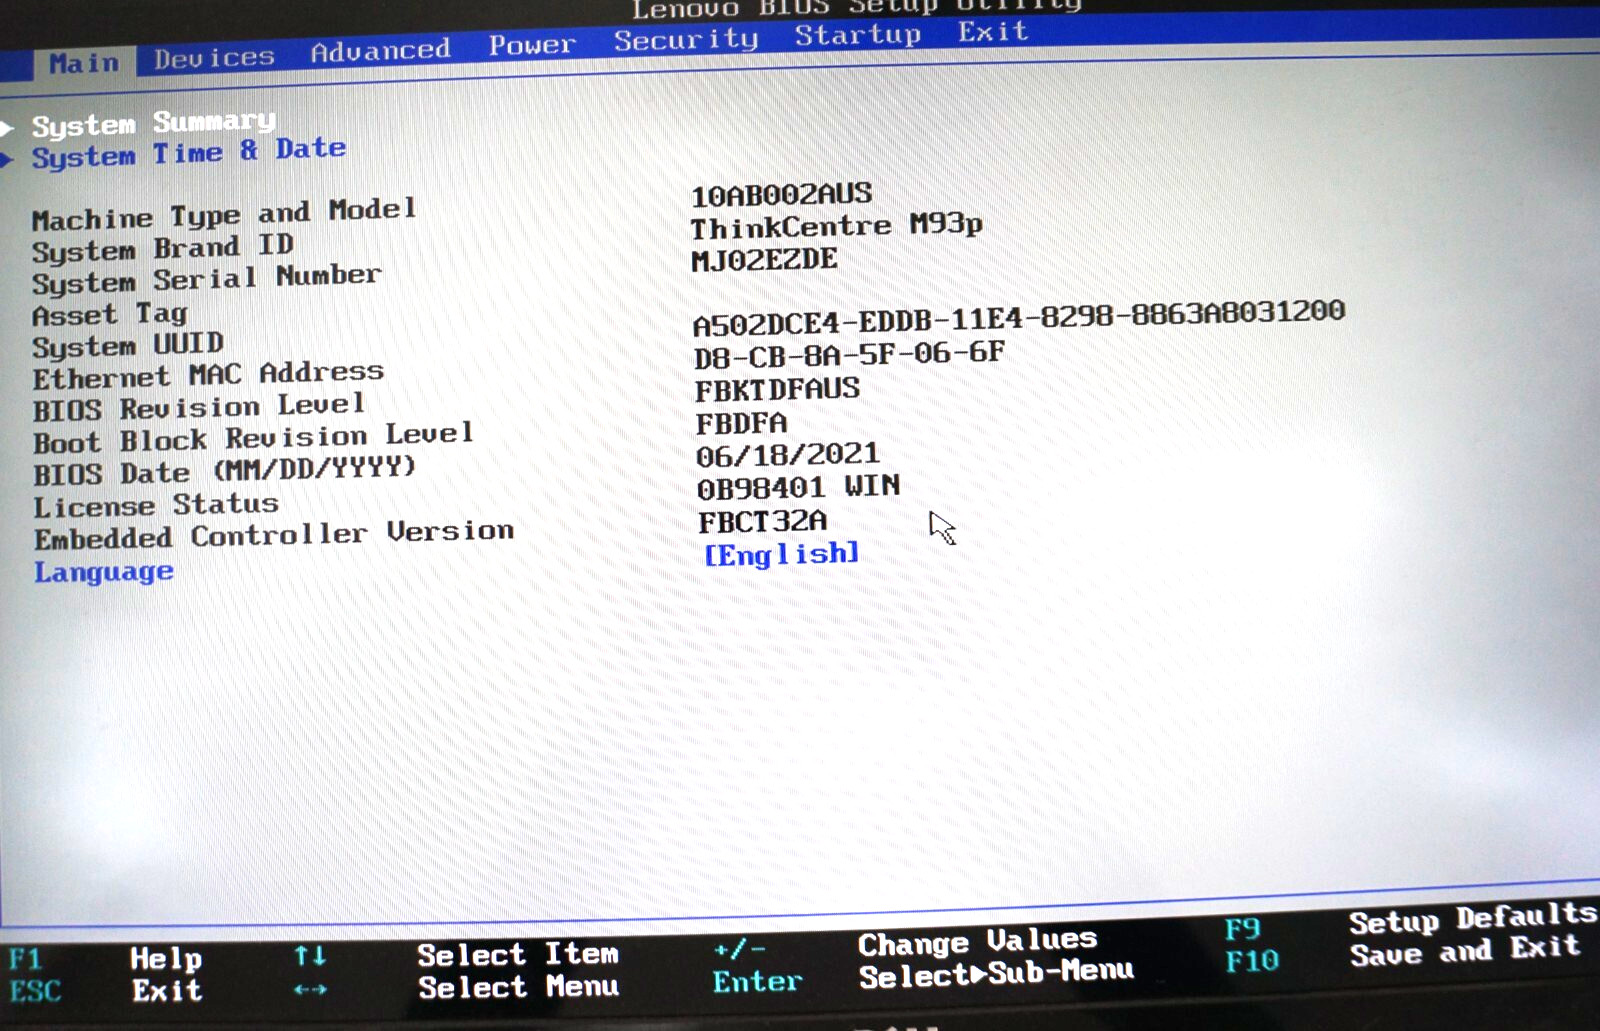Click the up-down arrows navigation icon
1600x1031 pixels.
pos(310,957)
